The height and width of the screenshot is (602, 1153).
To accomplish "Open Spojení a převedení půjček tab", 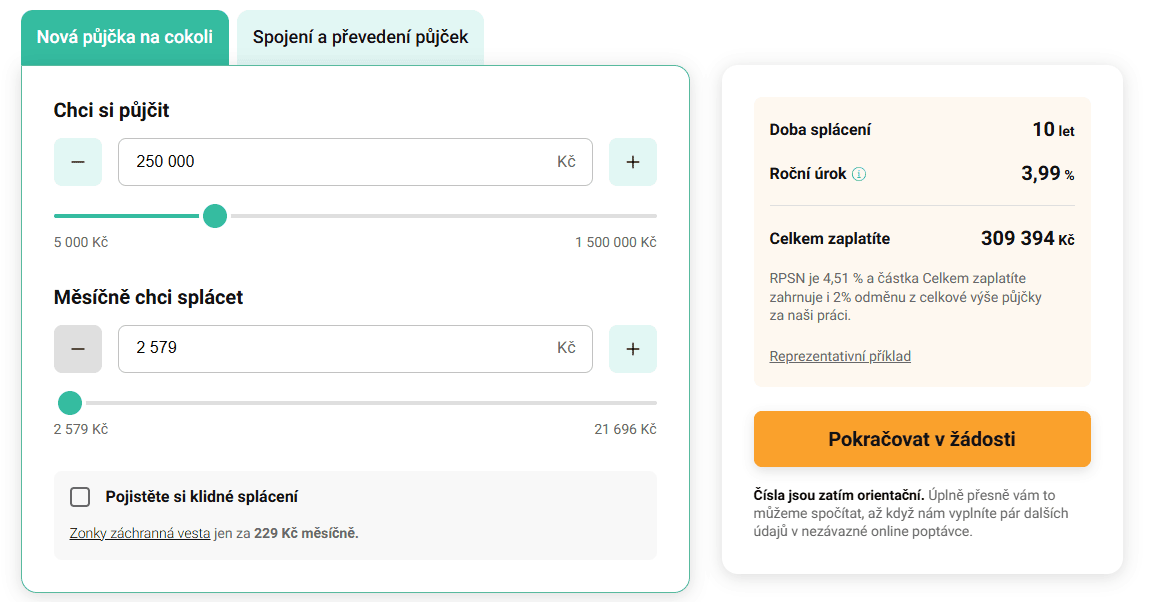I will 360,38.
